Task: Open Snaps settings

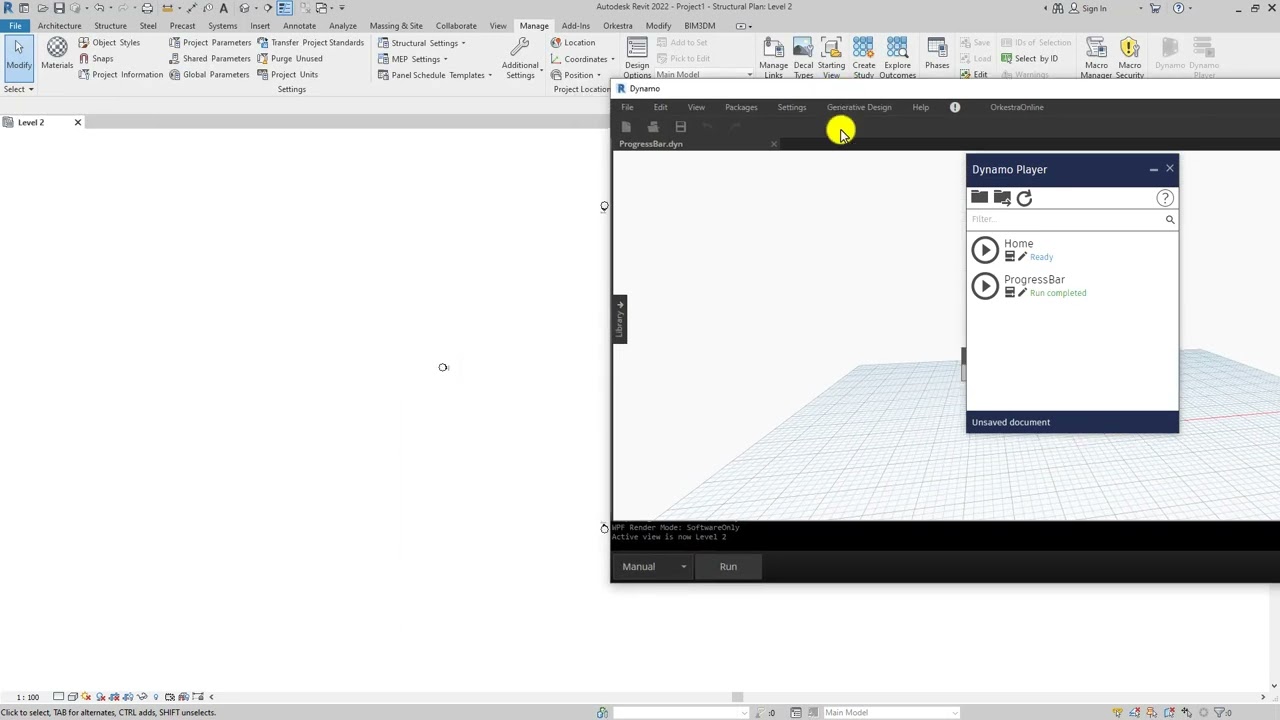Action: (x=96, y=59)
